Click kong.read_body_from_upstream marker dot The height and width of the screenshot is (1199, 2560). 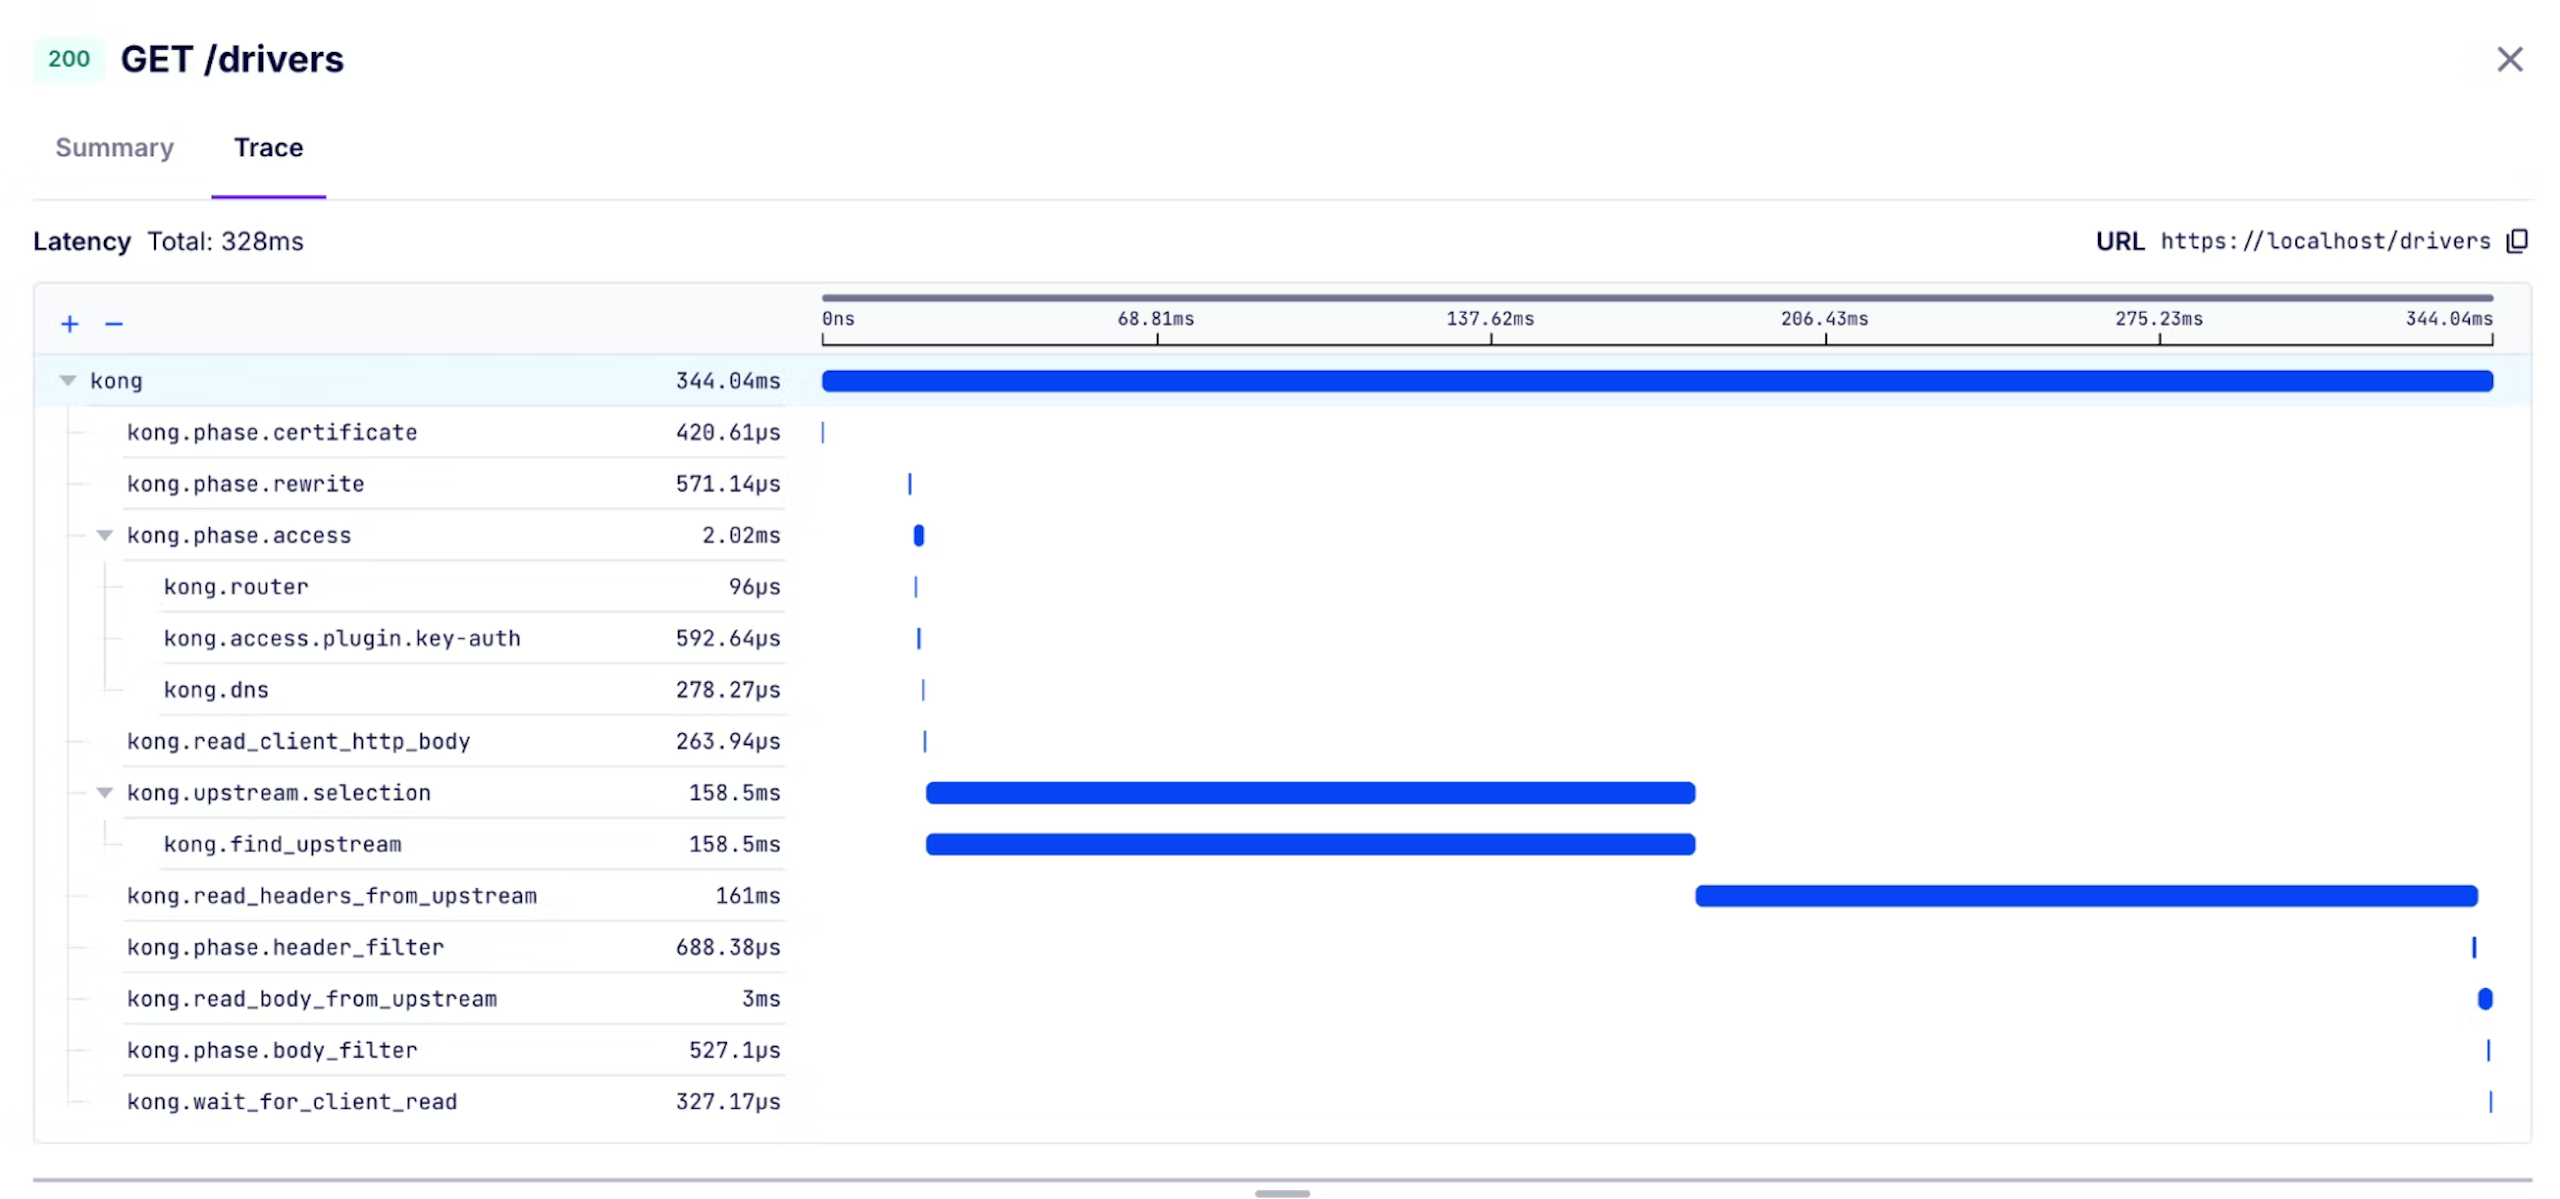click(2485, 998)
